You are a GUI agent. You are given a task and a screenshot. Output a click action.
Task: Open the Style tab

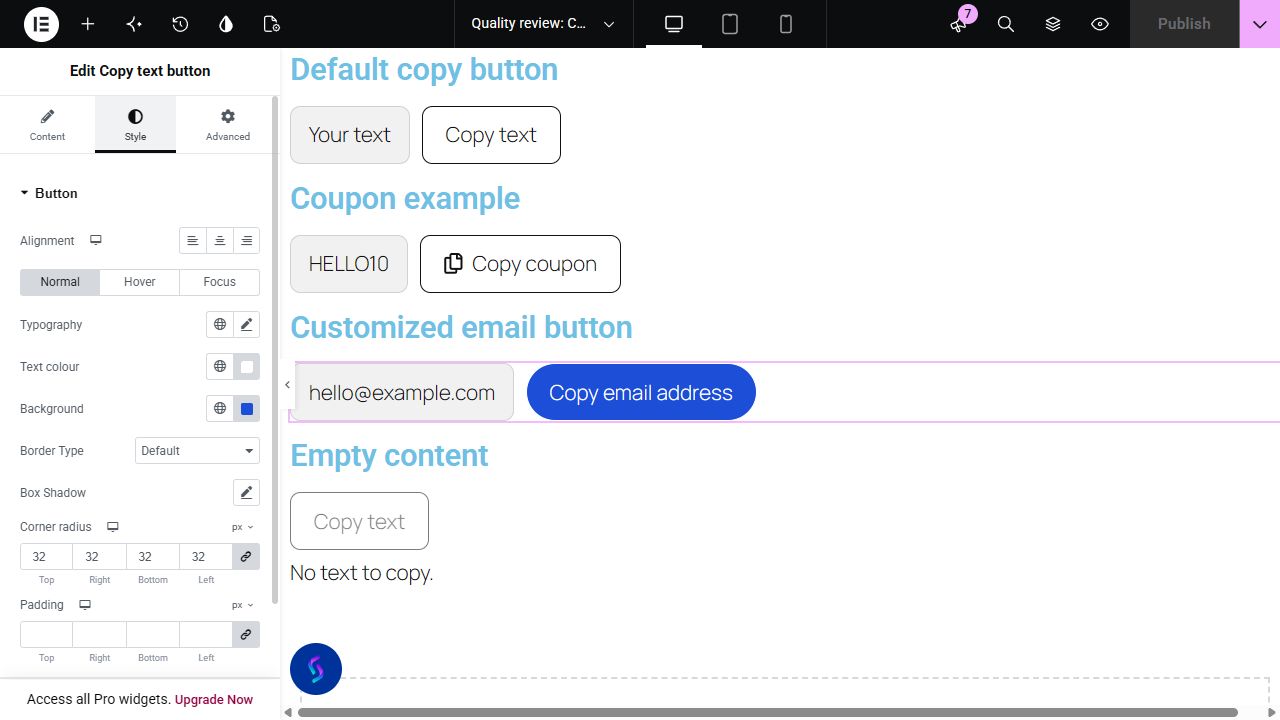pyautogui.click(x=136, y=125)
